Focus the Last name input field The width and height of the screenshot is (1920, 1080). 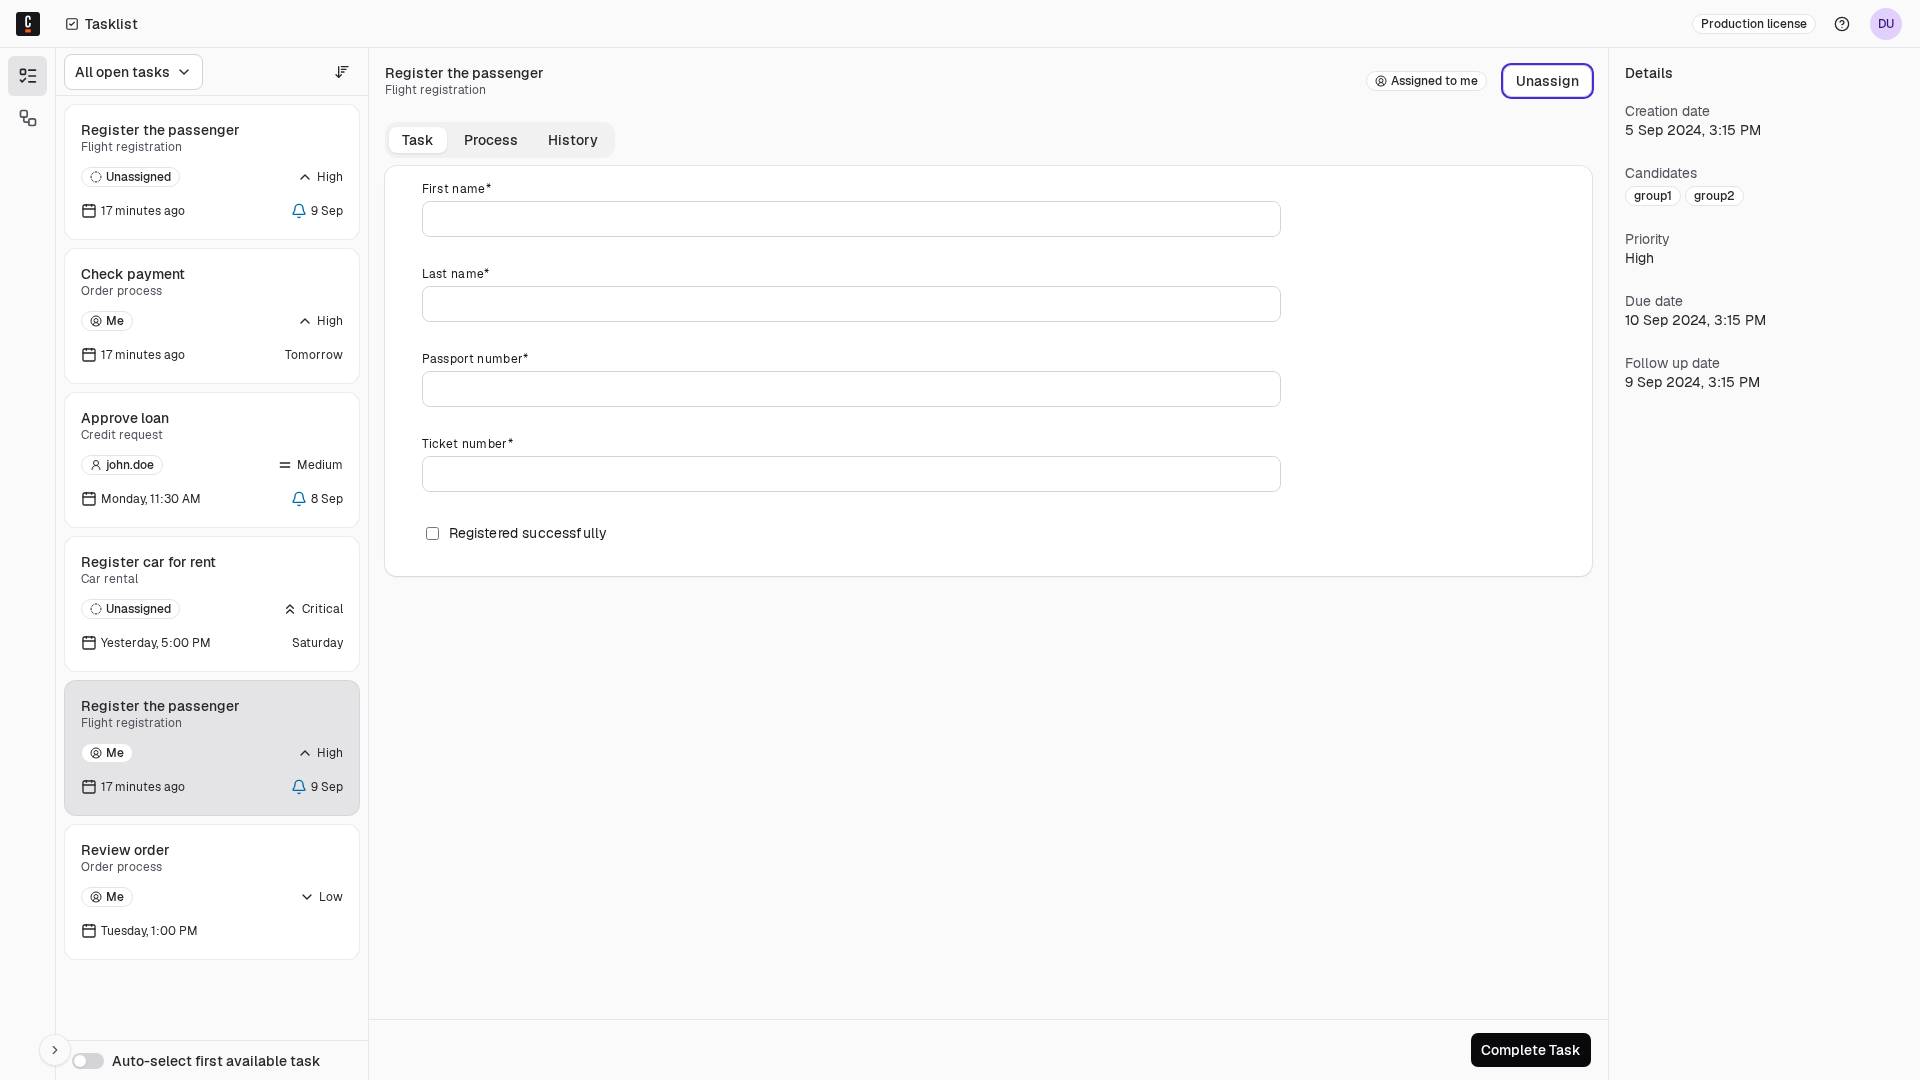[x=851, y=304]
